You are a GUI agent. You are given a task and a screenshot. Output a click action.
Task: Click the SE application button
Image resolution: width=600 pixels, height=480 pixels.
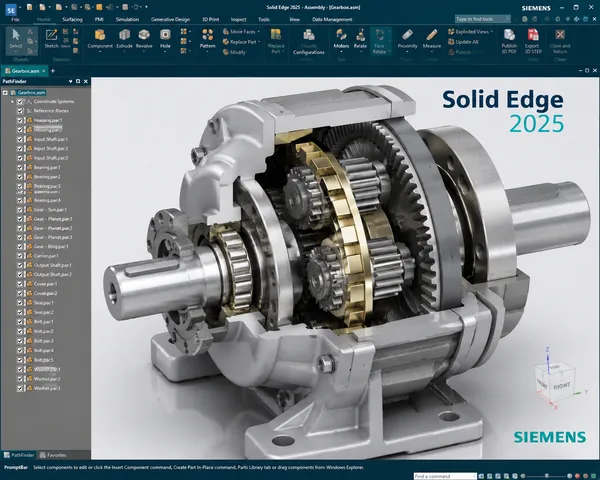click(x=11, y=10)
